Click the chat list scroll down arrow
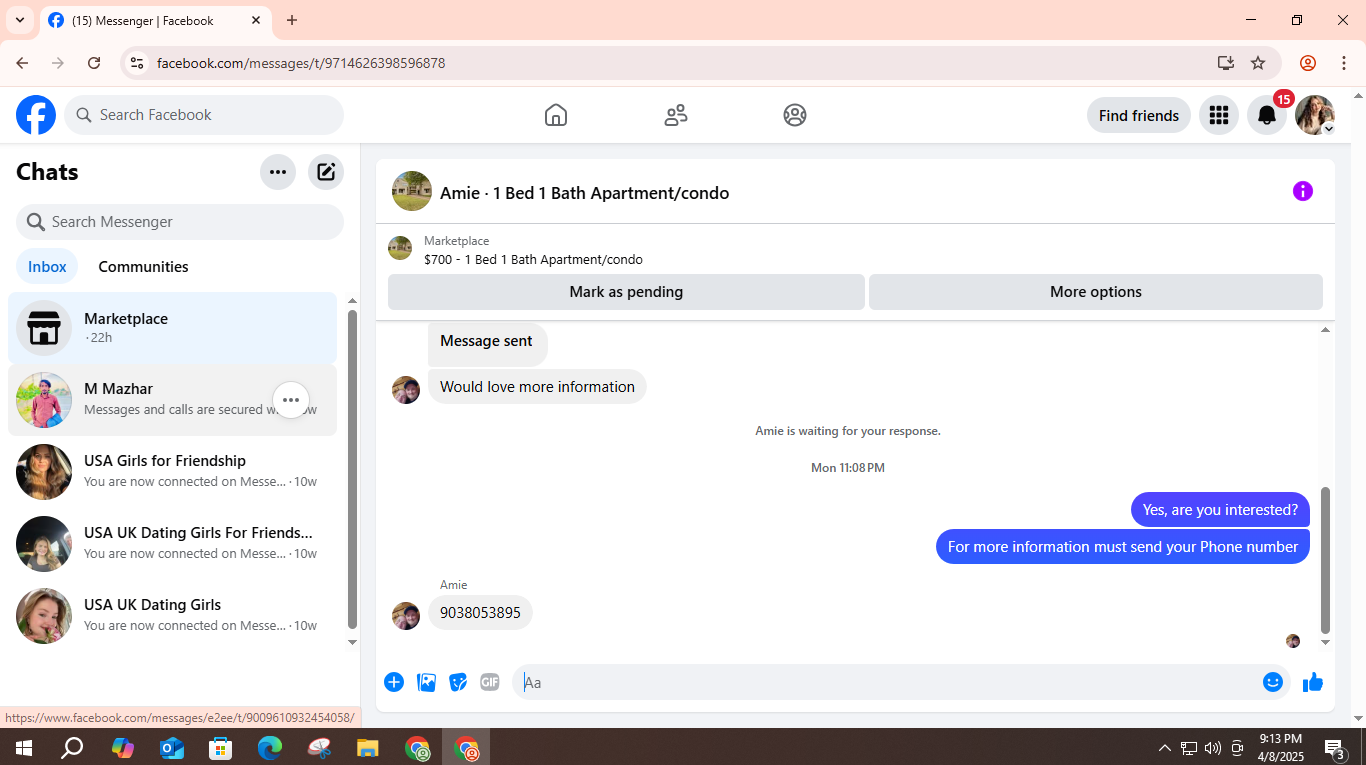Image resolution: width=1366 pixels, height=765 pixels. [352, 642]
